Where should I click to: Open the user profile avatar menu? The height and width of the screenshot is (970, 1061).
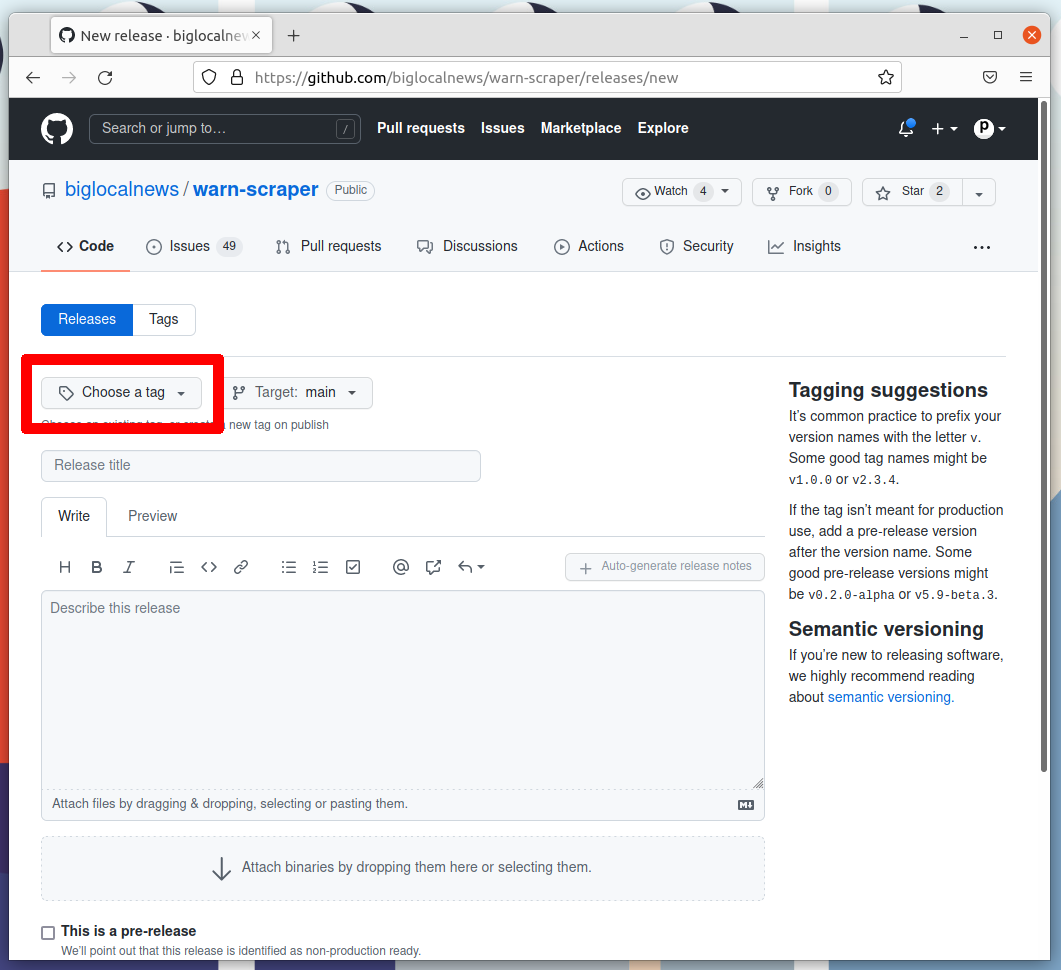[x=989, y=129]
